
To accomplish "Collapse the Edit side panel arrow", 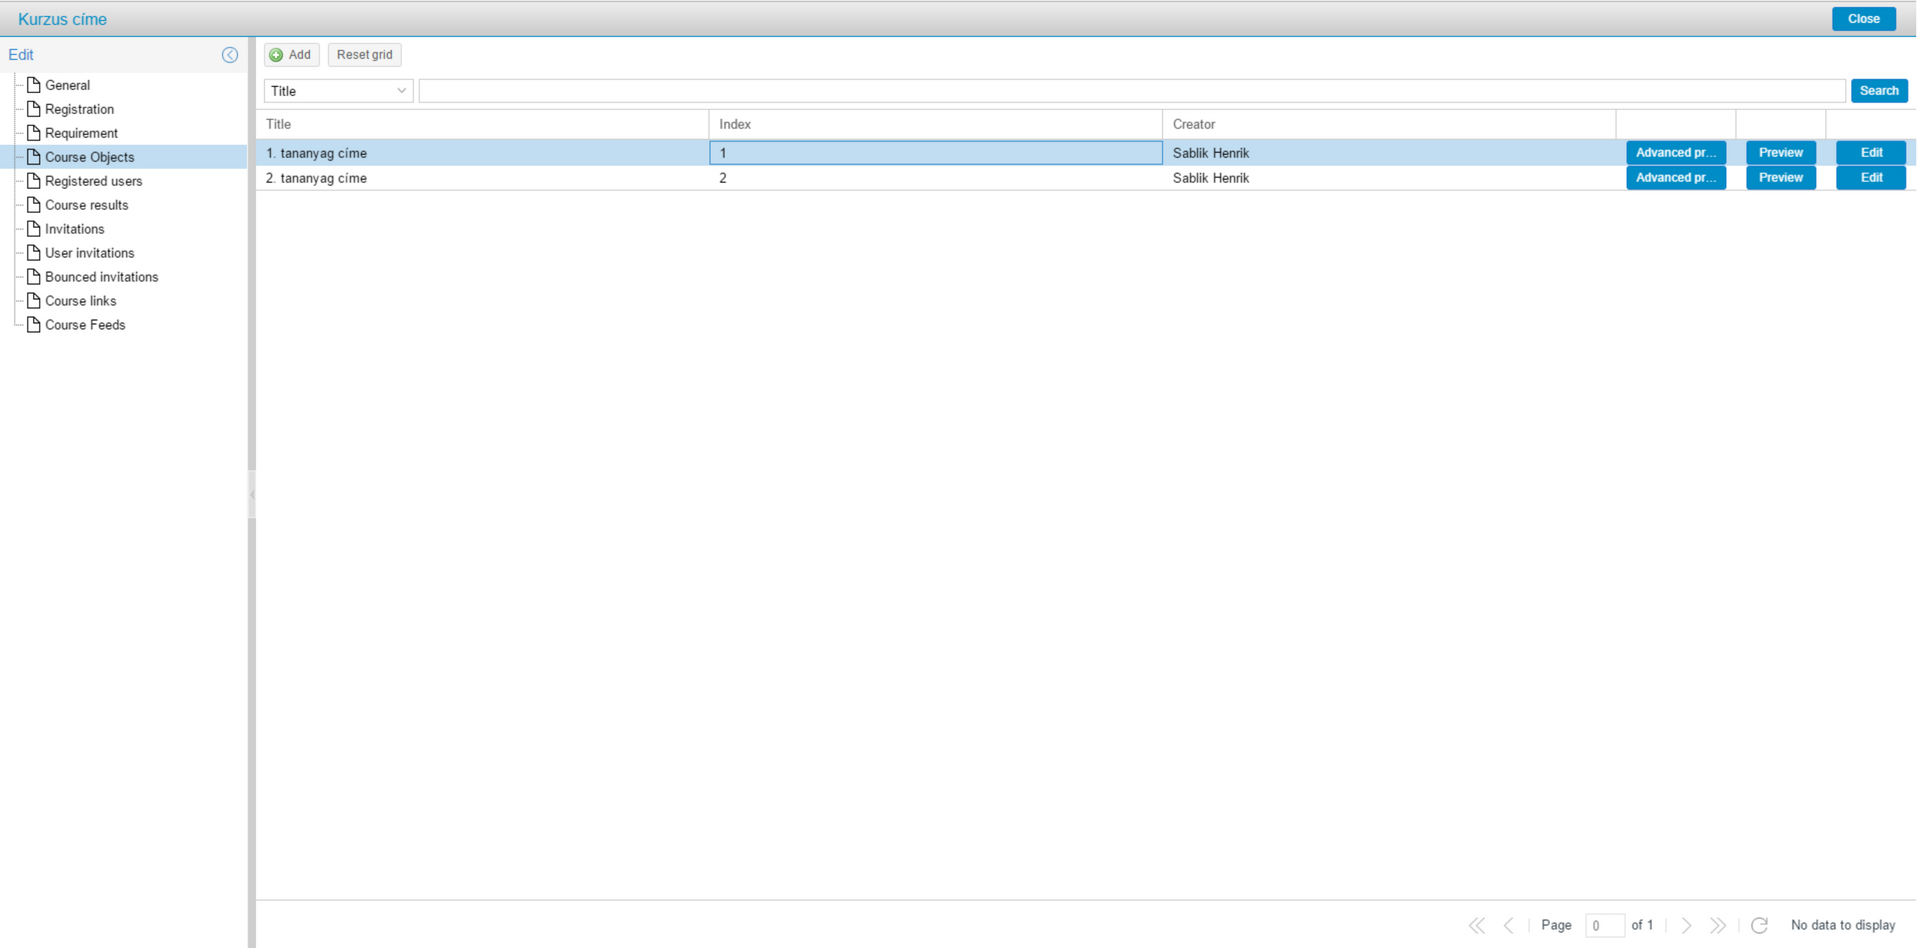I will (x=230, y=55).
